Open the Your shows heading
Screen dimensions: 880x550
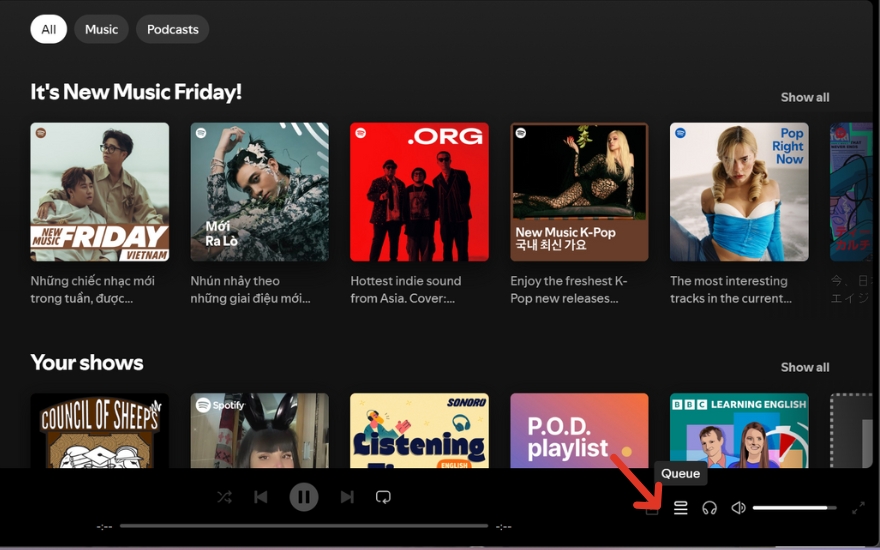click(87, 363)
